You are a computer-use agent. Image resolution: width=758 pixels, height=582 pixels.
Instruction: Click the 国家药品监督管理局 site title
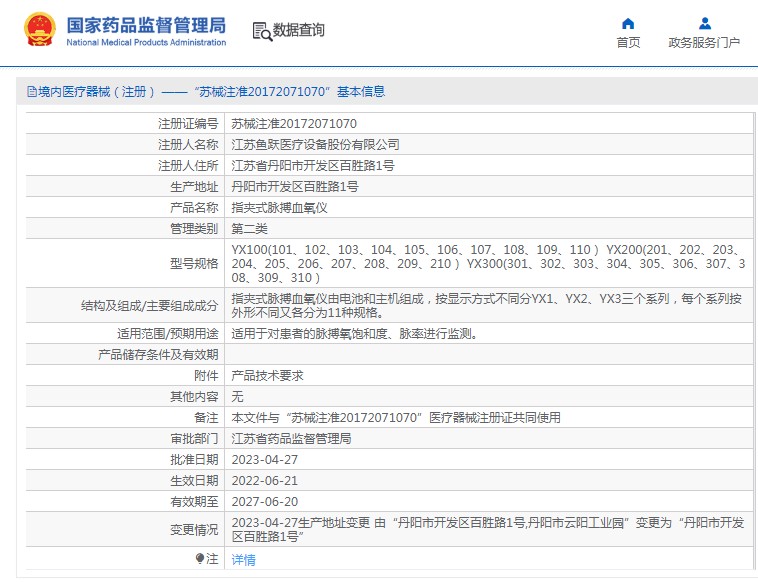point(146,26)
